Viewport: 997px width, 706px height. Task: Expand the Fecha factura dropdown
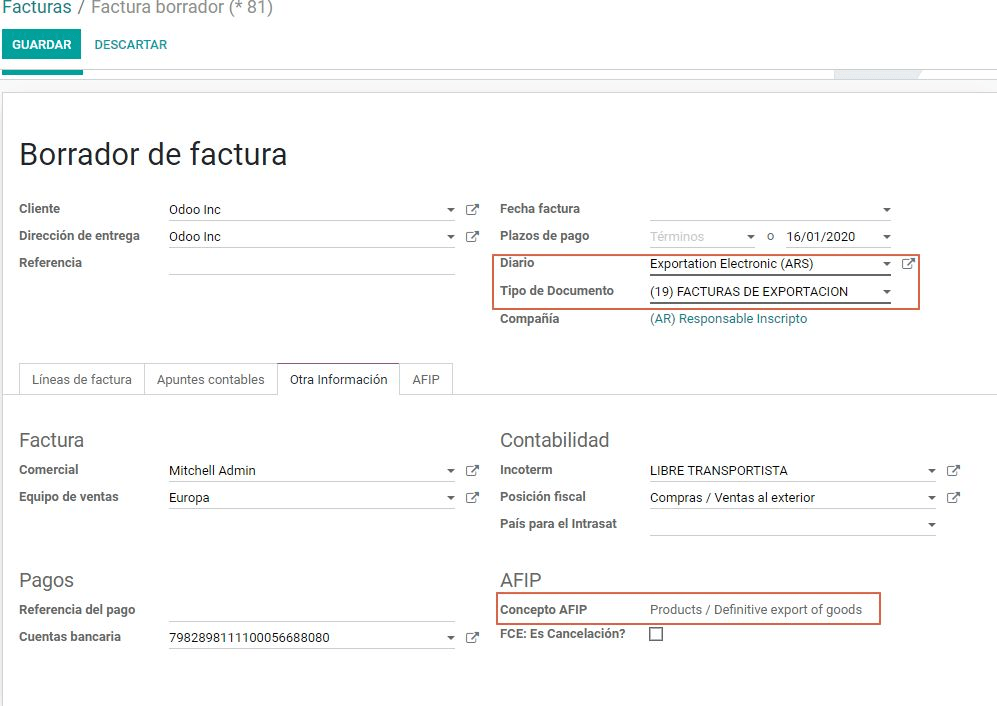pos(886,210)
